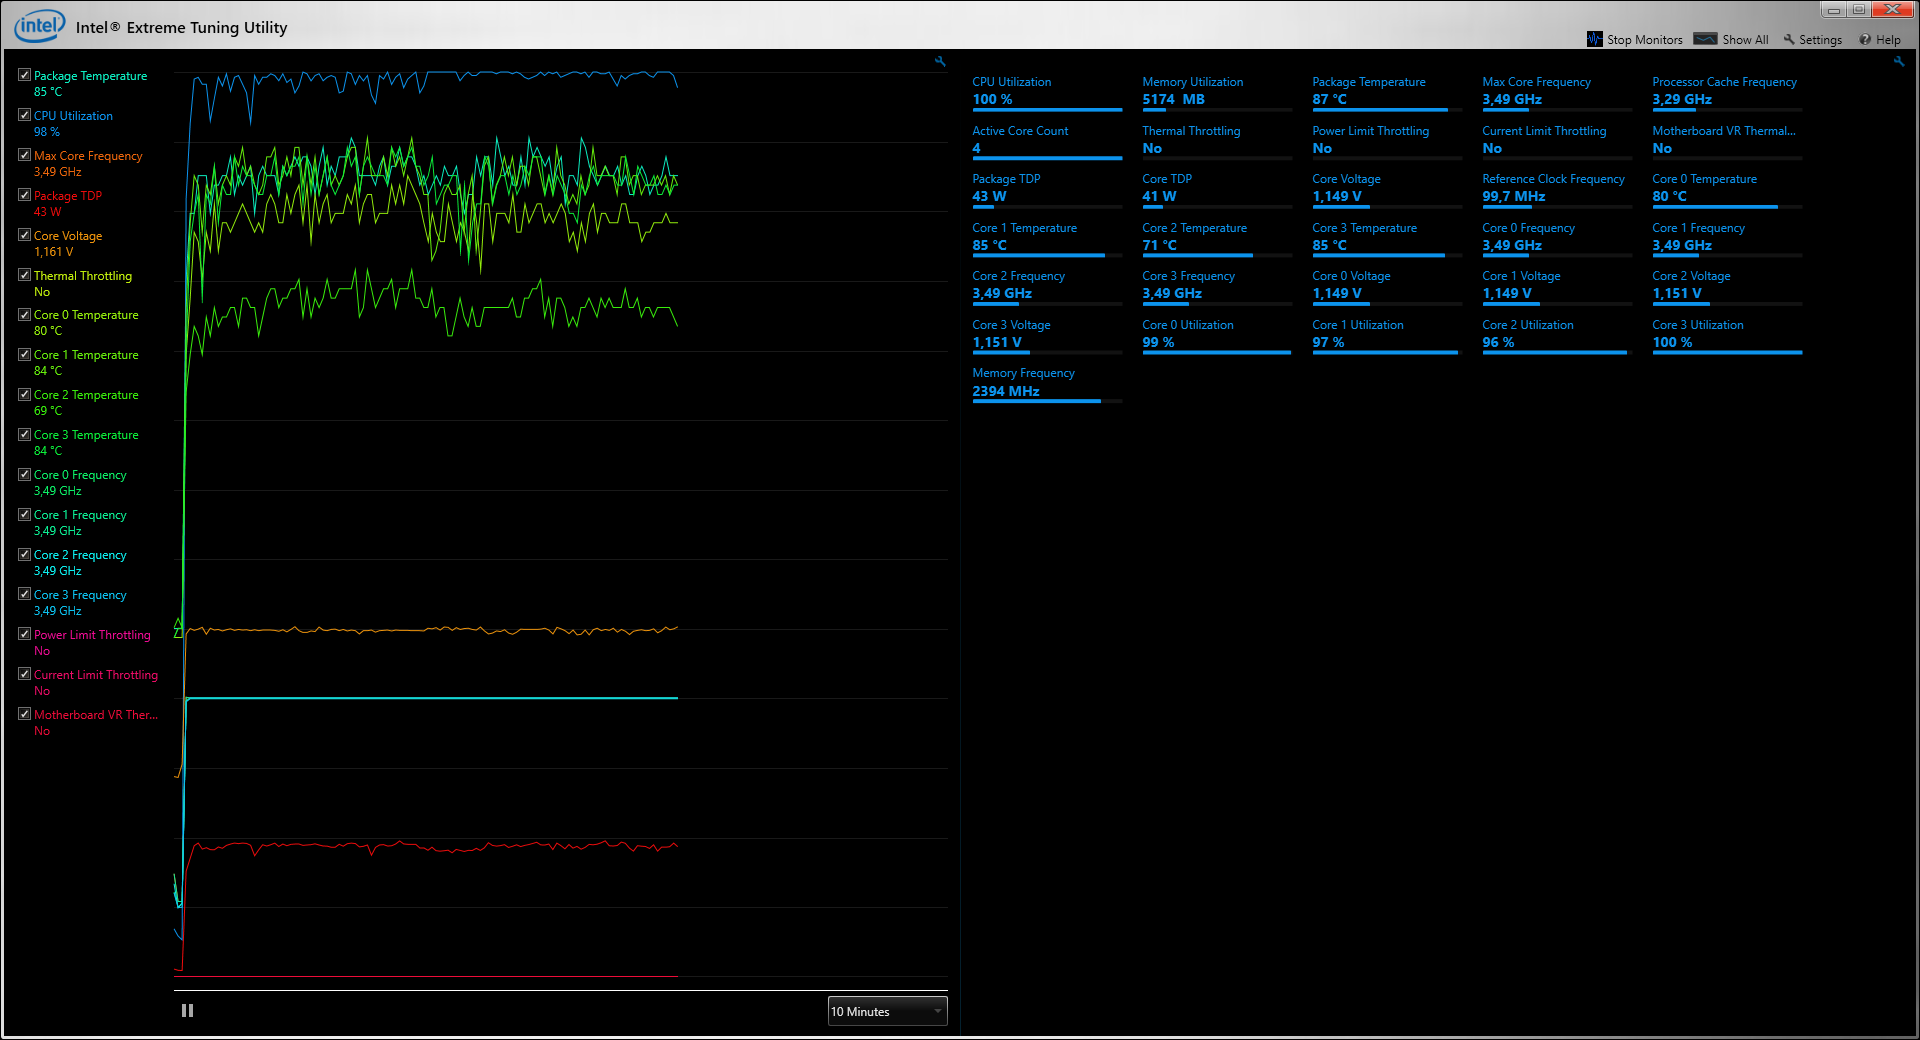Screen dimensions: 1920x1040
Task: Open Help from top bar
Action: coord(1888,40)
